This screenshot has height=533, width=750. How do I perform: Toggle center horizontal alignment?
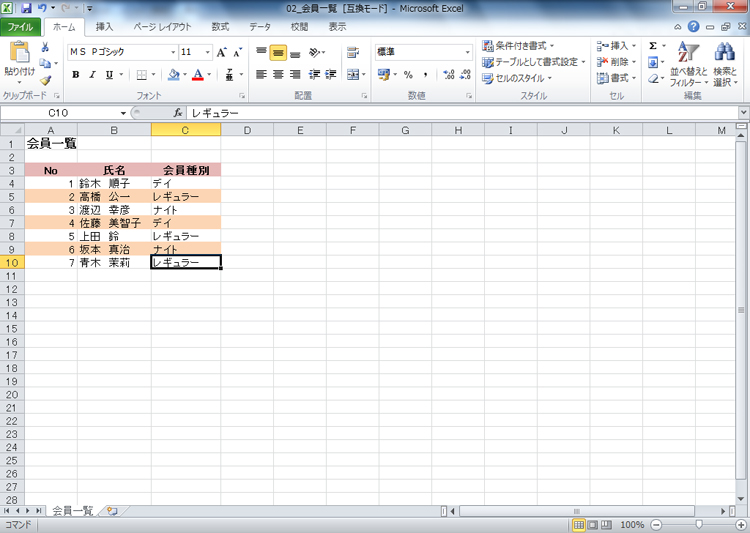(x=278, y=75)
